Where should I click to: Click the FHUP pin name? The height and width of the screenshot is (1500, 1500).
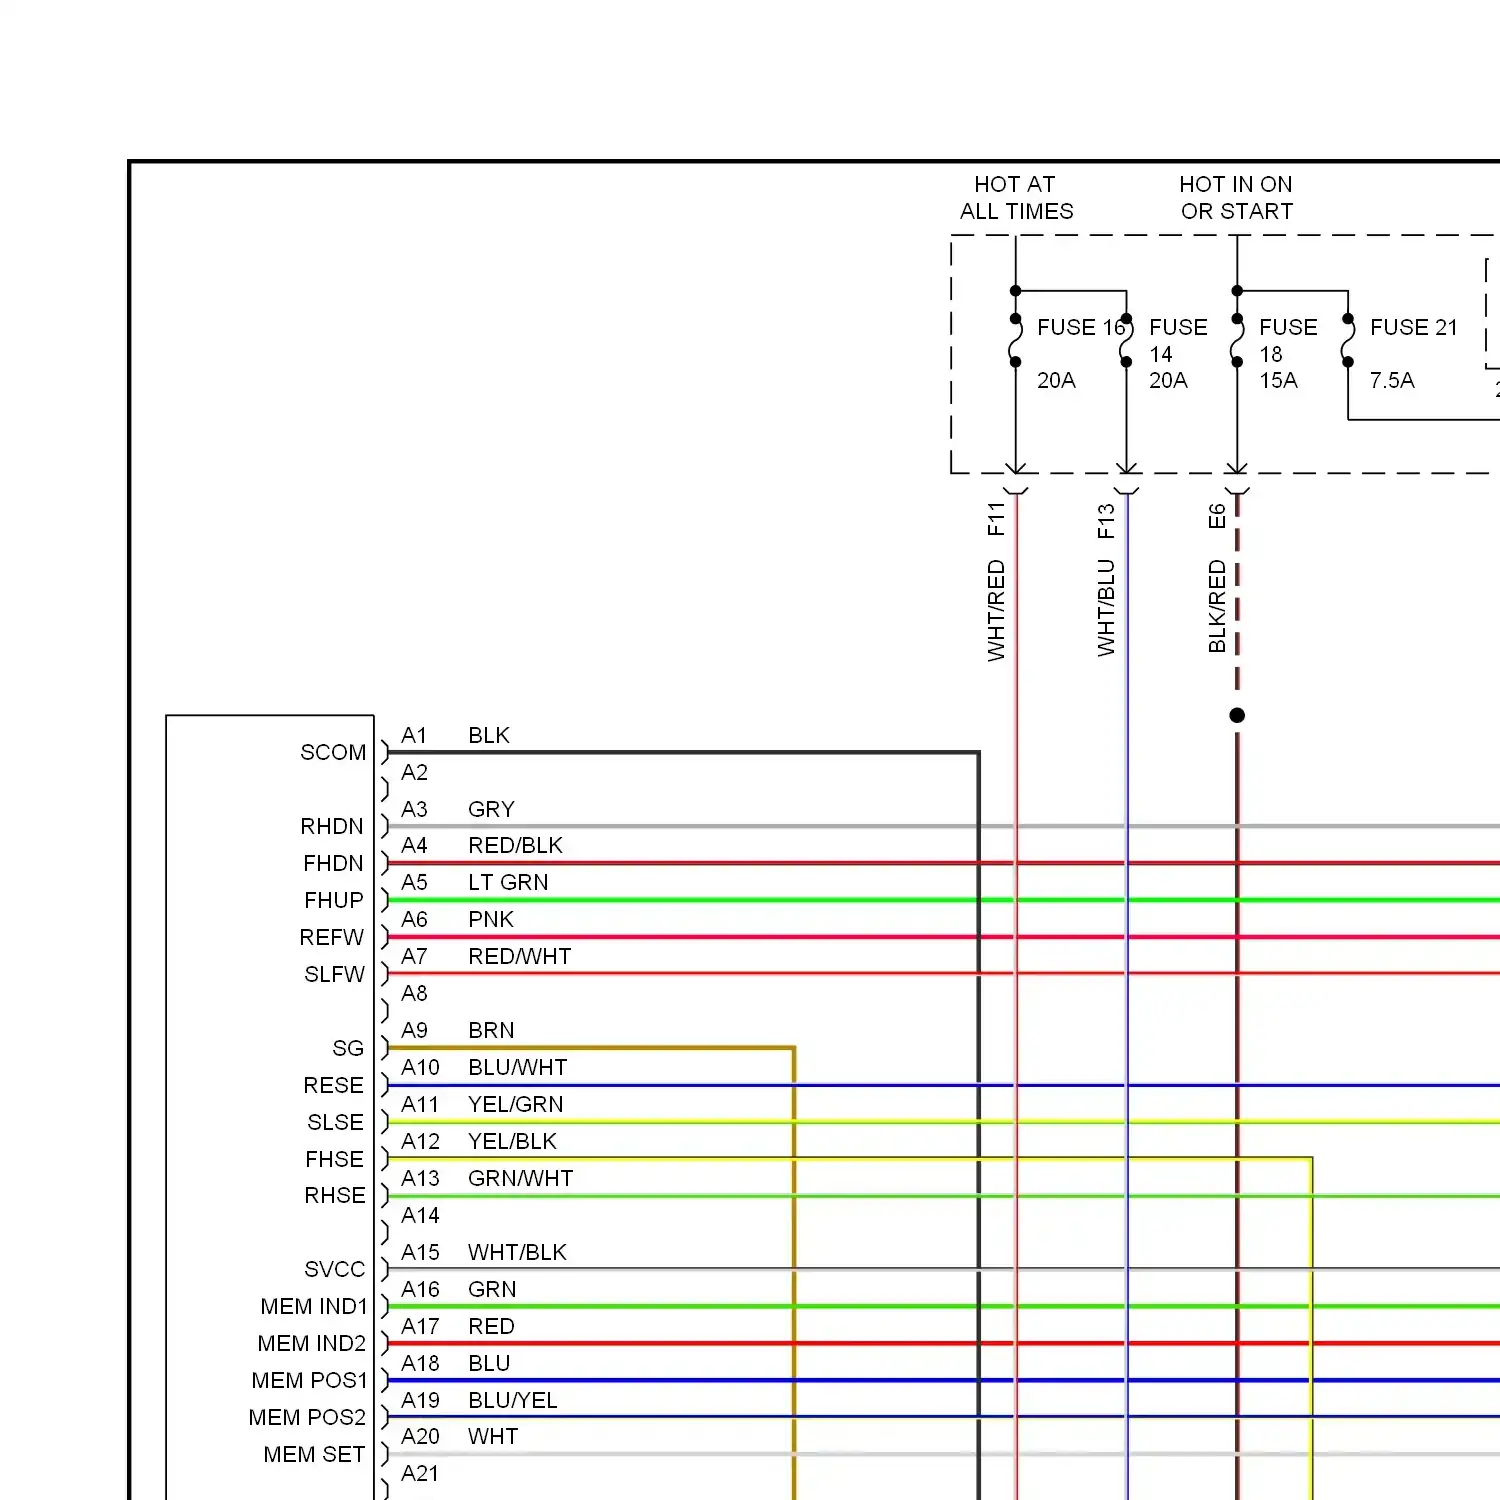coord(334,900)
